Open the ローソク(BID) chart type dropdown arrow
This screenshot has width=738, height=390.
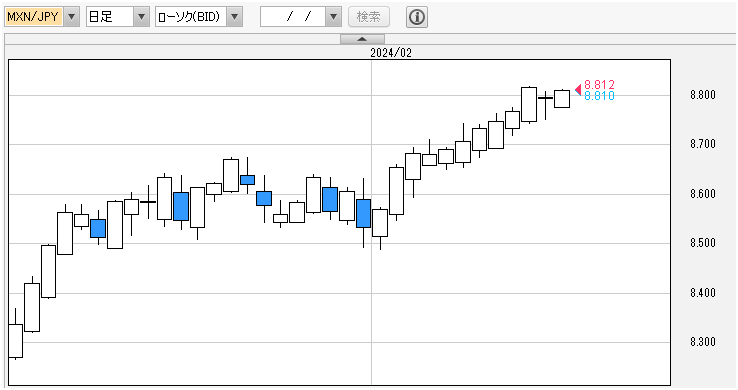click(234, 17)
